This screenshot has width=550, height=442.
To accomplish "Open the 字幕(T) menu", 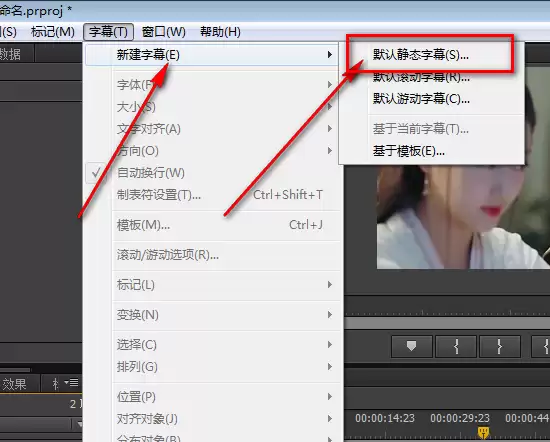I will (x=108, y=32).
